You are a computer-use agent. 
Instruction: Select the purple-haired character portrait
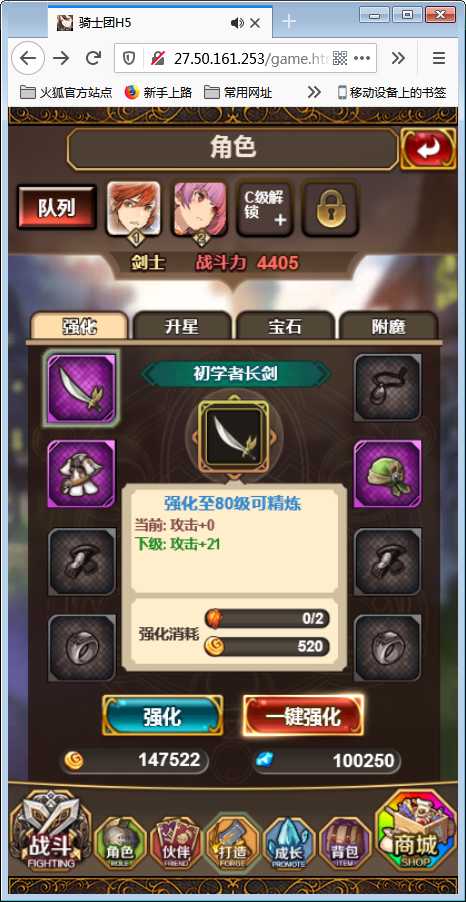(200, 209)
